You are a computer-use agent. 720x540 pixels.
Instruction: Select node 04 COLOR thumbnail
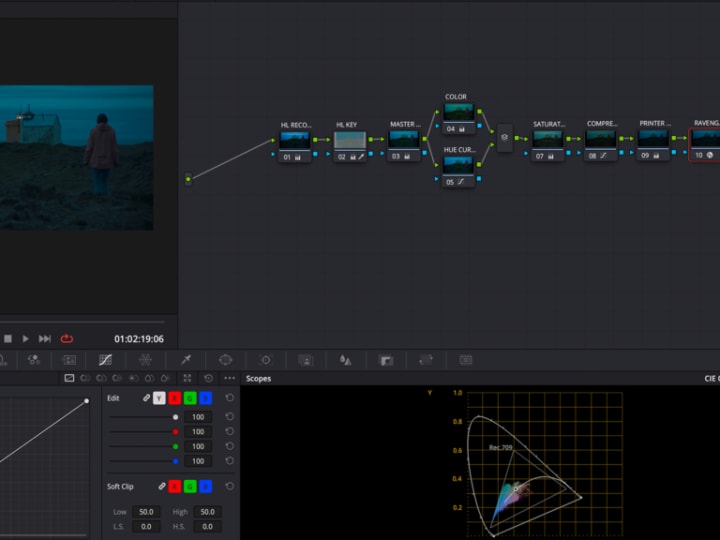pos(458,112)
